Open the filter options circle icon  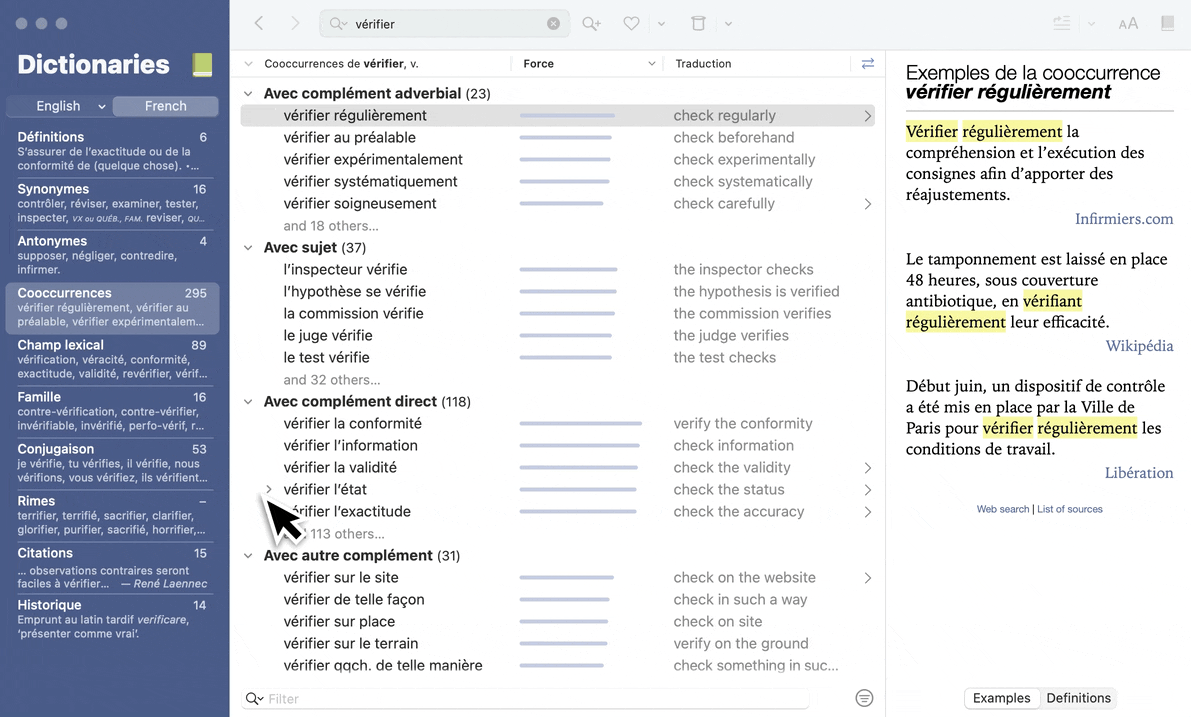(x=865, y=698)
